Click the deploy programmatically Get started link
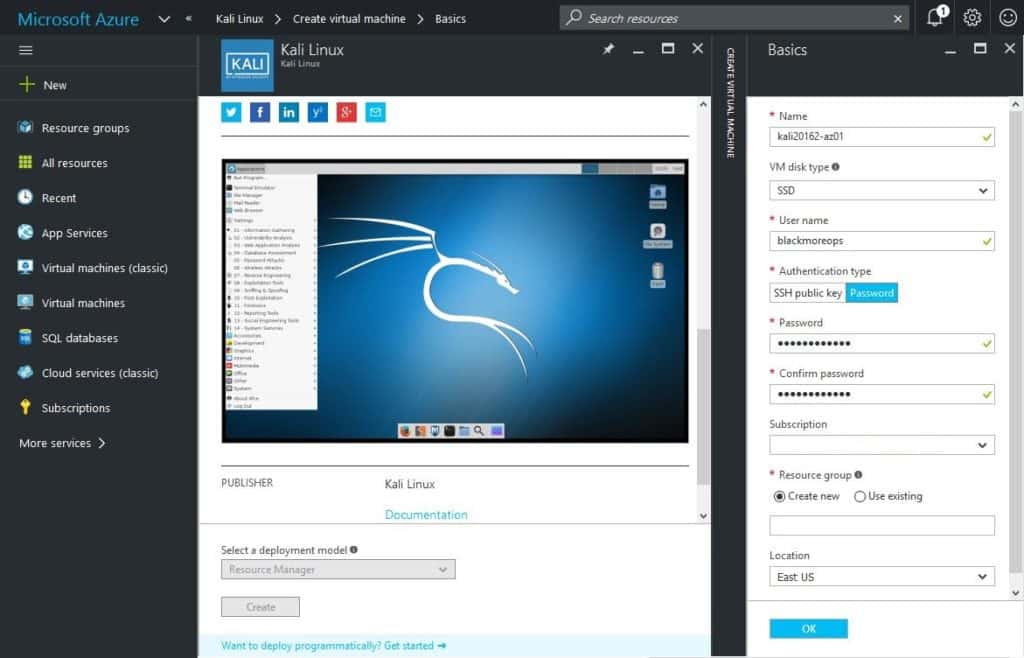Screen dimensions: 1024x658 click(334, 646)
